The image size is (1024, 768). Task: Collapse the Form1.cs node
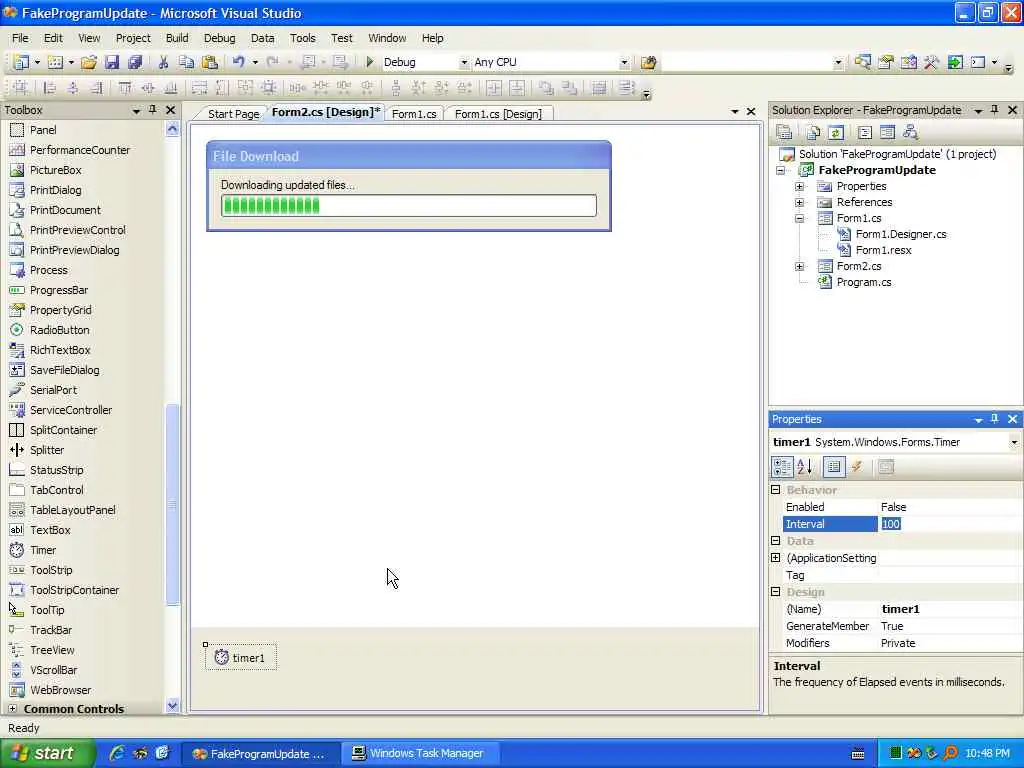point(799,218)
